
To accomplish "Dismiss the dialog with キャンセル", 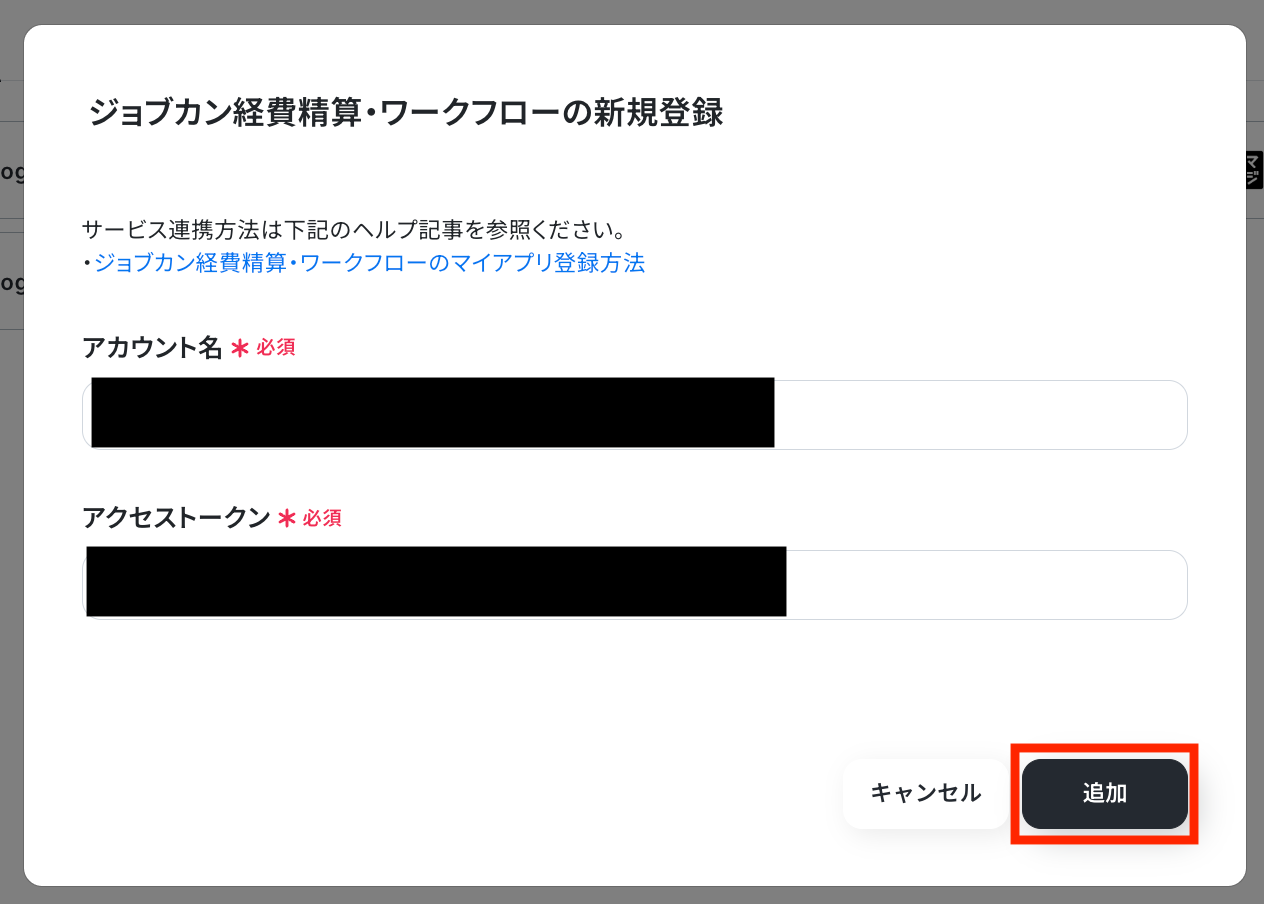I will (x=926, y=794).
